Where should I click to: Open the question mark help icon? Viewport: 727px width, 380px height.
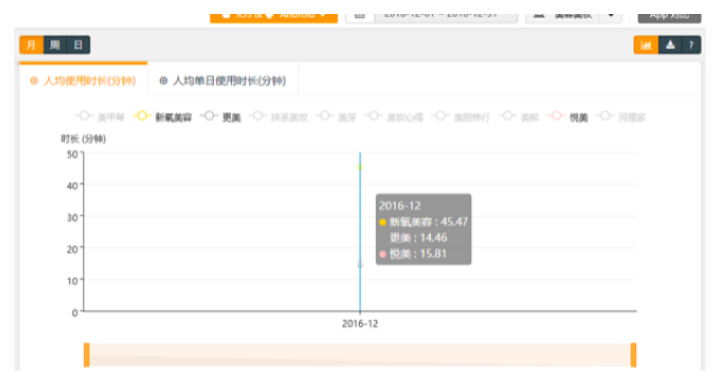click(691, 45)
